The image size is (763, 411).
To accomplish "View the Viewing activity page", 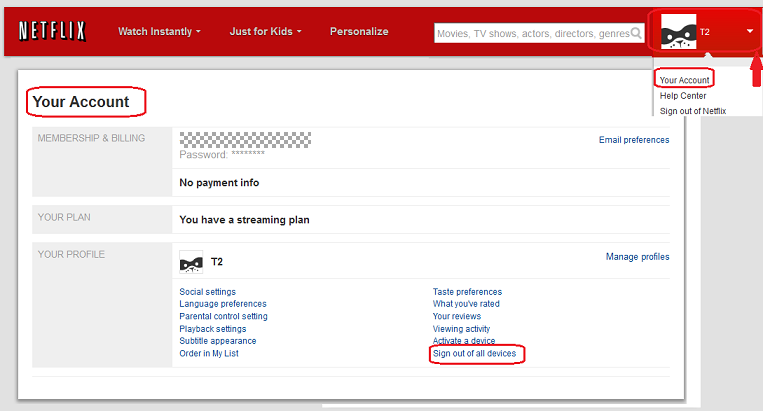I will (x=461, y=329).
